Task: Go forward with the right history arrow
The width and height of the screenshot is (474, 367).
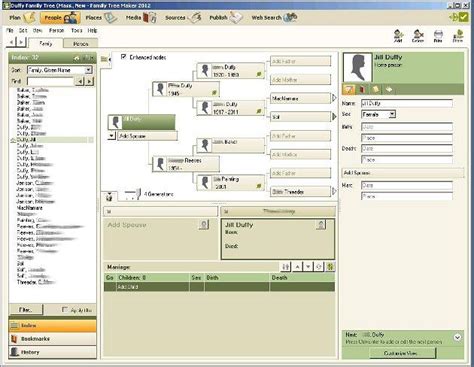Action: pyautogui.click(x=21, y=42)
